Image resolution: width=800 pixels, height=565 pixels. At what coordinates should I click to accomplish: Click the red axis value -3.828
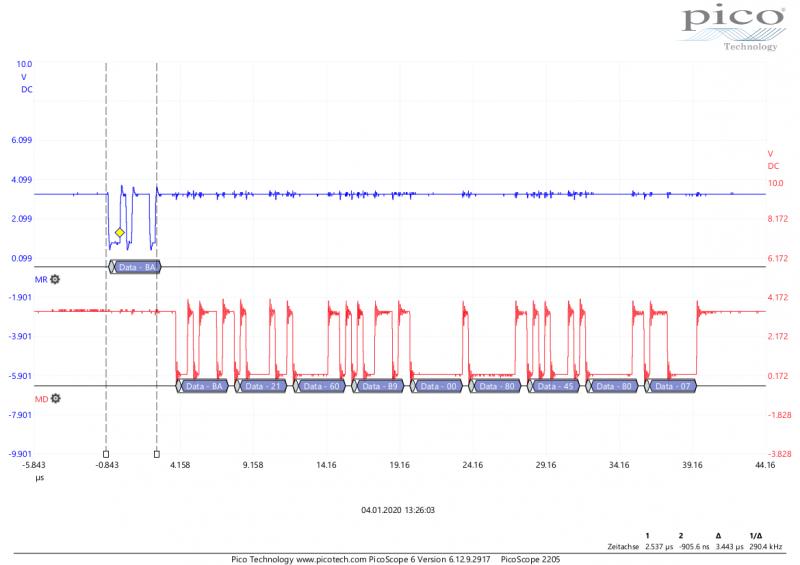point(779,454)
